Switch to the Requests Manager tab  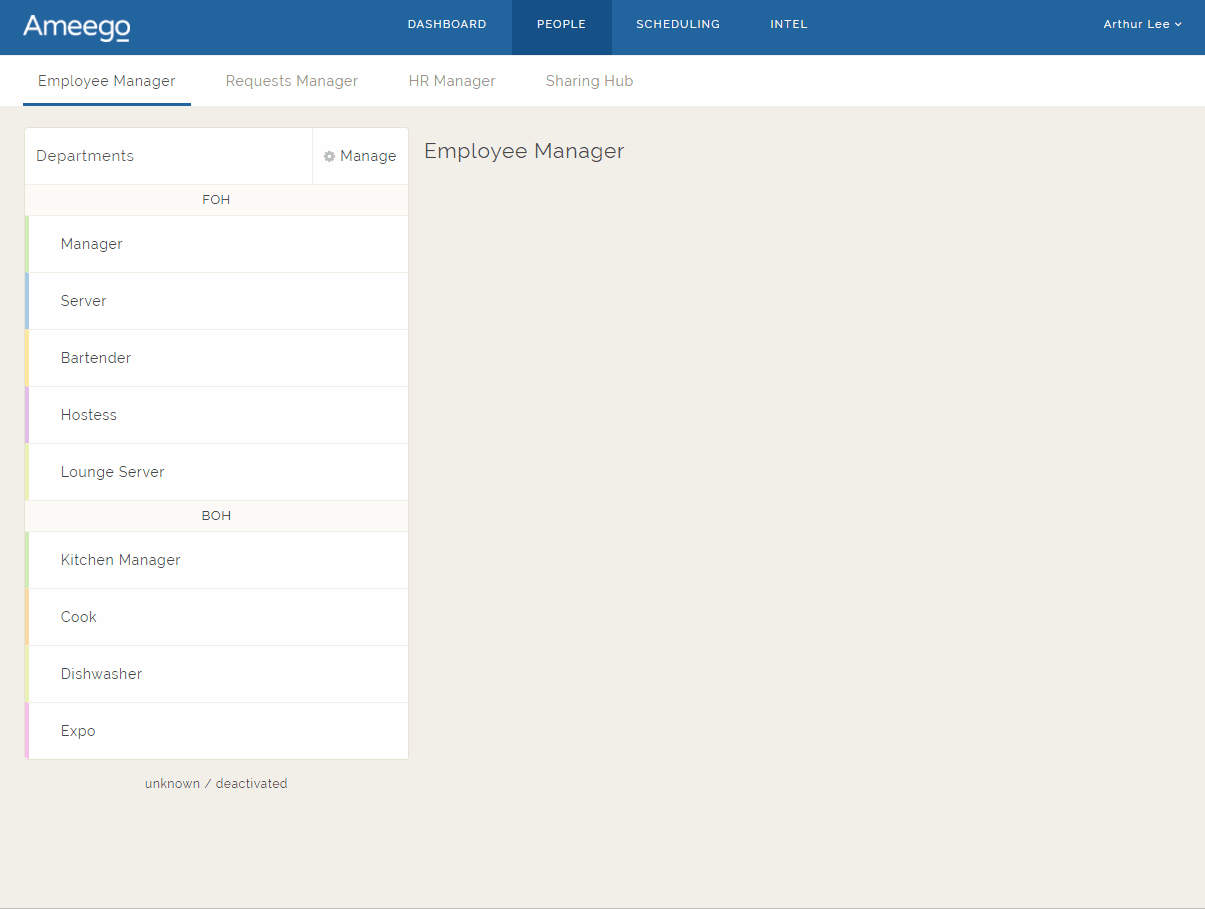(291, 81)
